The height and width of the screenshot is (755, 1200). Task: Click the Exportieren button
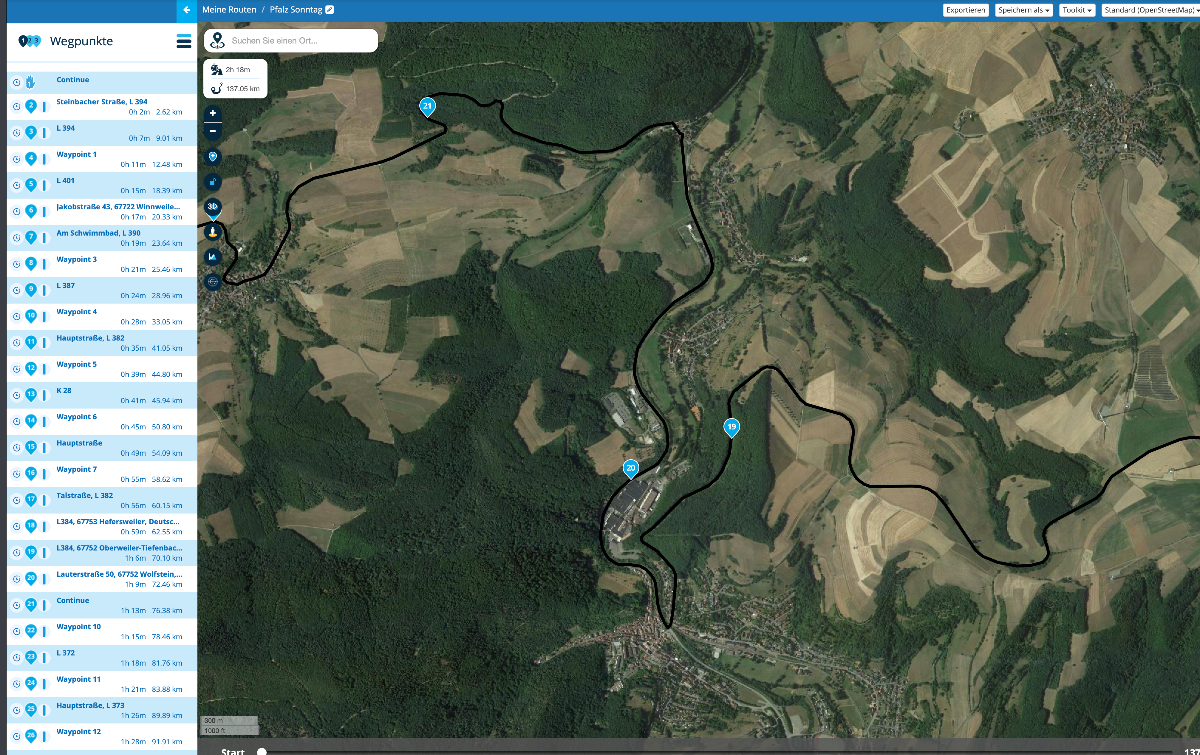[966, 9]
